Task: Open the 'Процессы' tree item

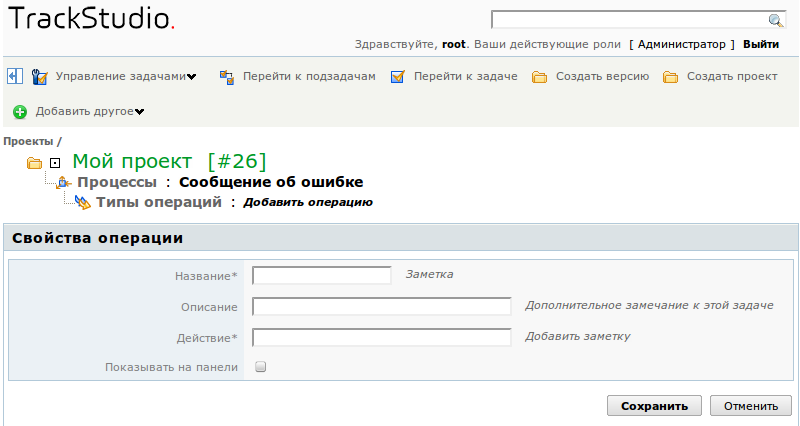Action: [116, 182]
